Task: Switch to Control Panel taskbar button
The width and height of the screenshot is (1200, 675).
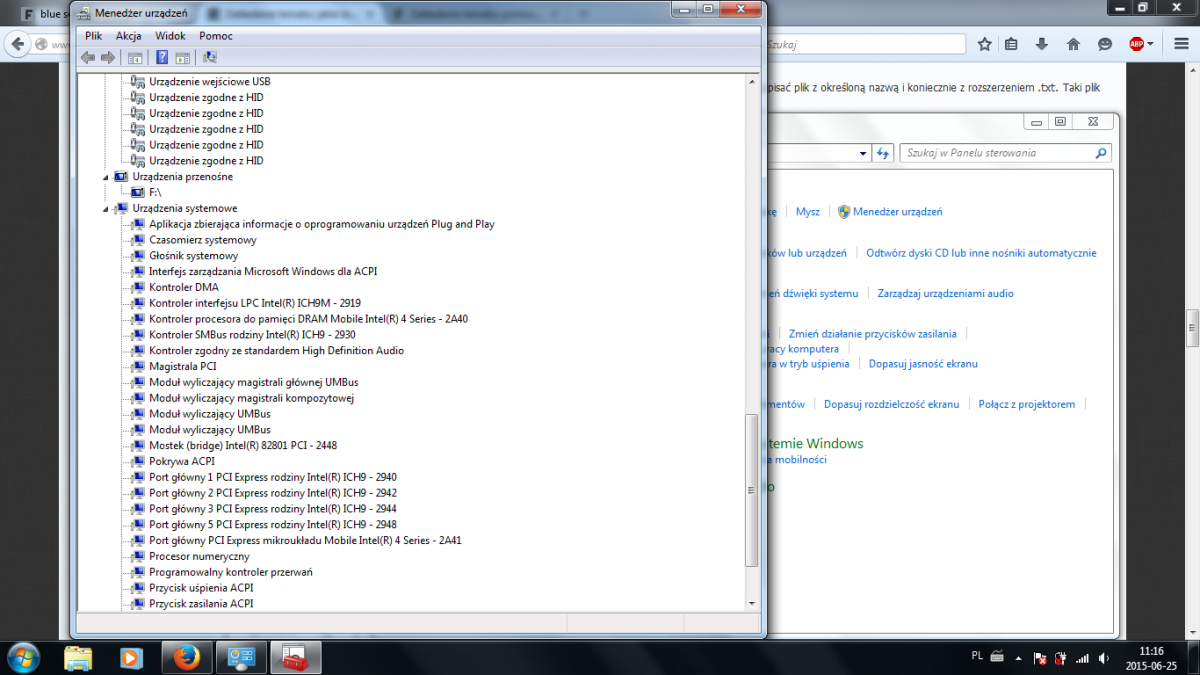Action: (243, 657)
